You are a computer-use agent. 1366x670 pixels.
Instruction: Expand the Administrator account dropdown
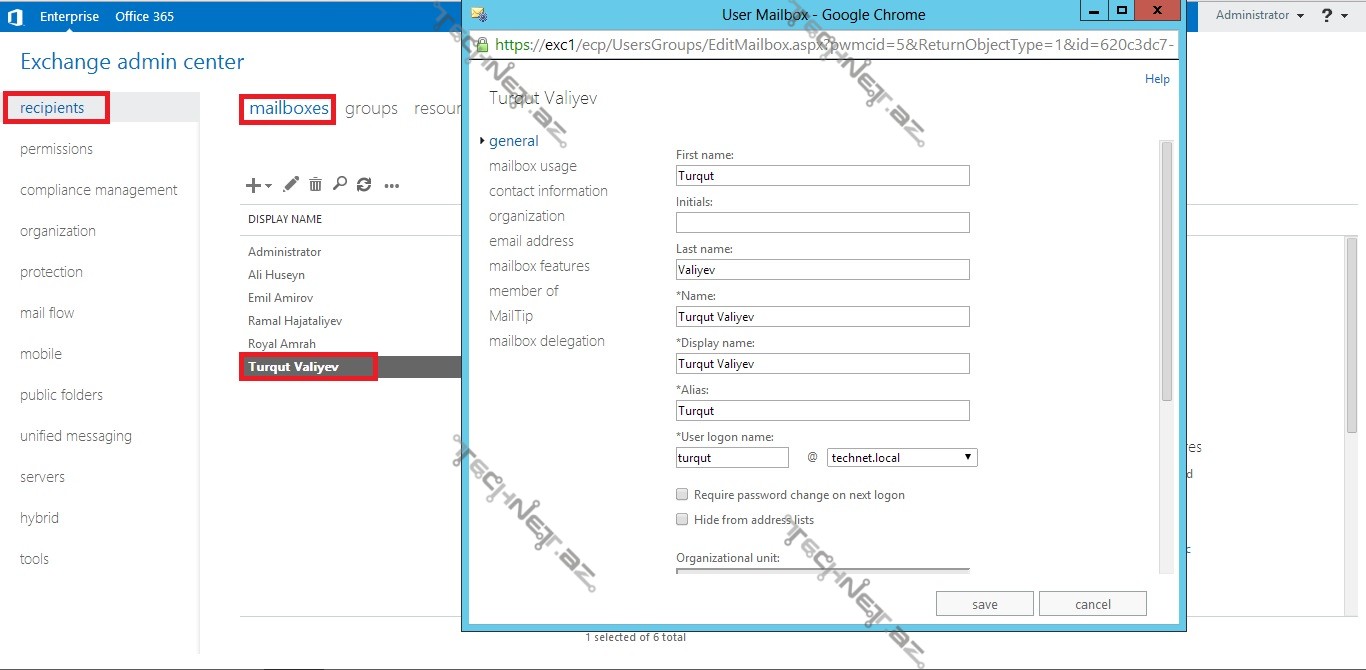pos(1259,15)
